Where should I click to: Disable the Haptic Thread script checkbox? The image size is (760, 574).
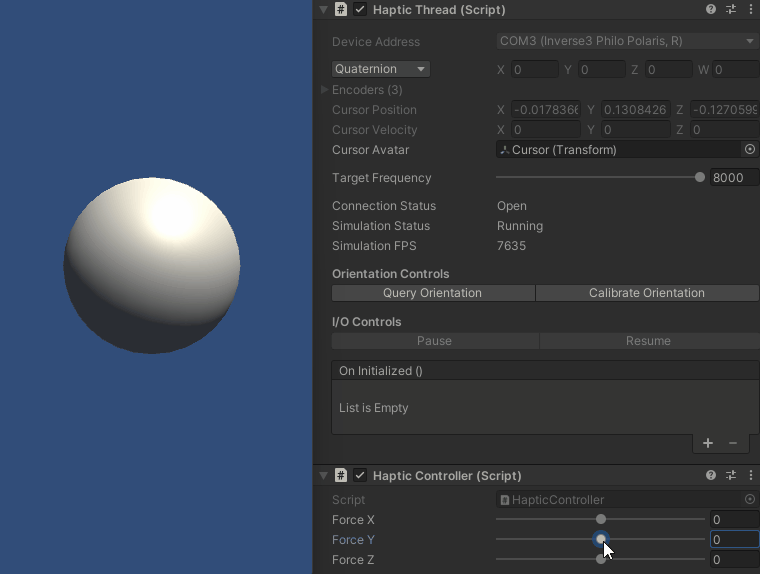[x=360, y=10]
